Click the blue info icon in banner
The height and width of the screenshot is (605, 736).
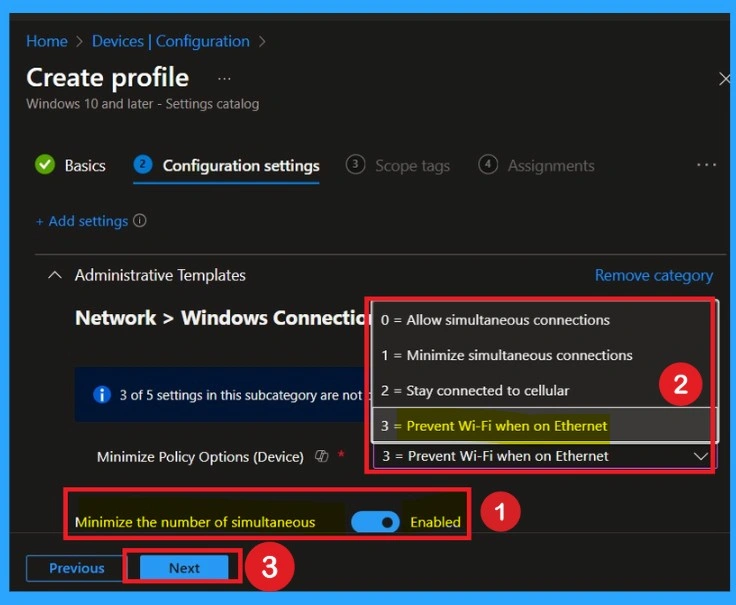(x=102, y=395)
